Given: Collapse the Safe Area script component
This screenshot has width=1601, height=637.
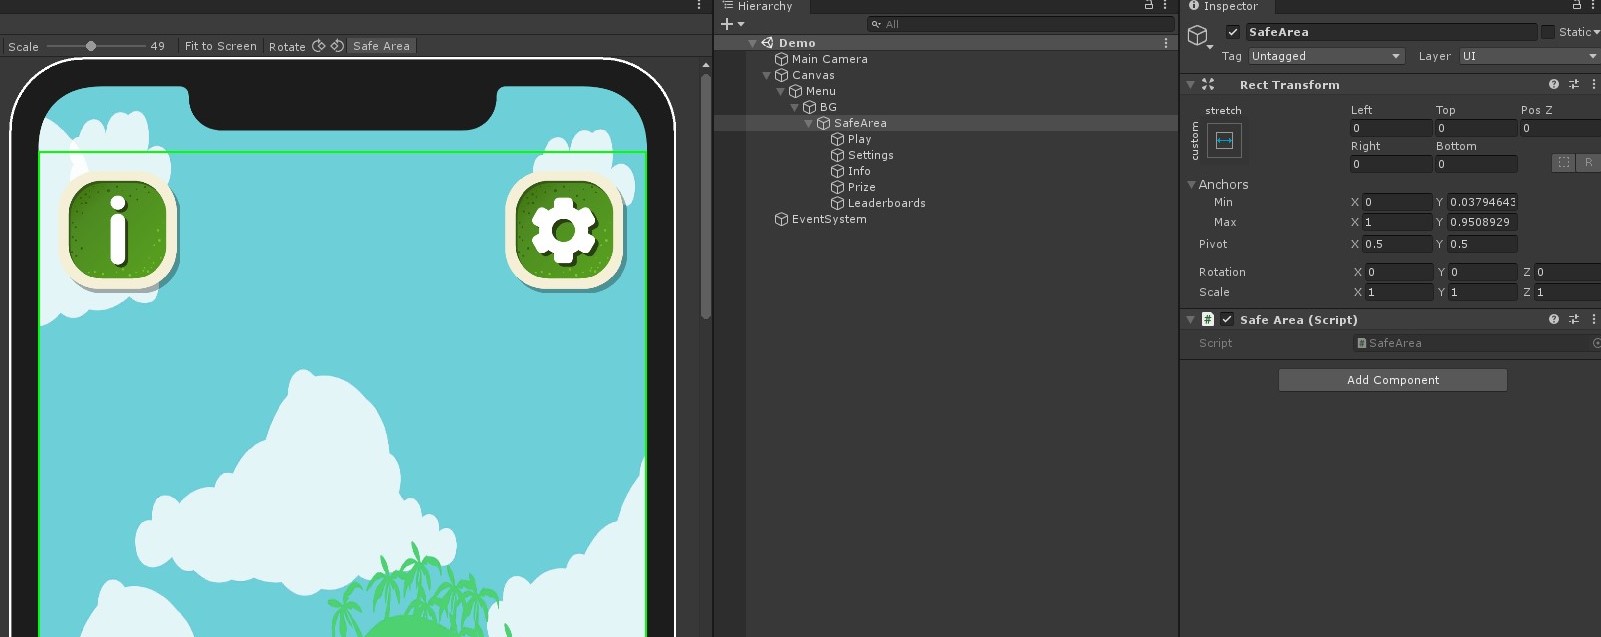Looking at the screenshot, I should [x=1191, y=320].
